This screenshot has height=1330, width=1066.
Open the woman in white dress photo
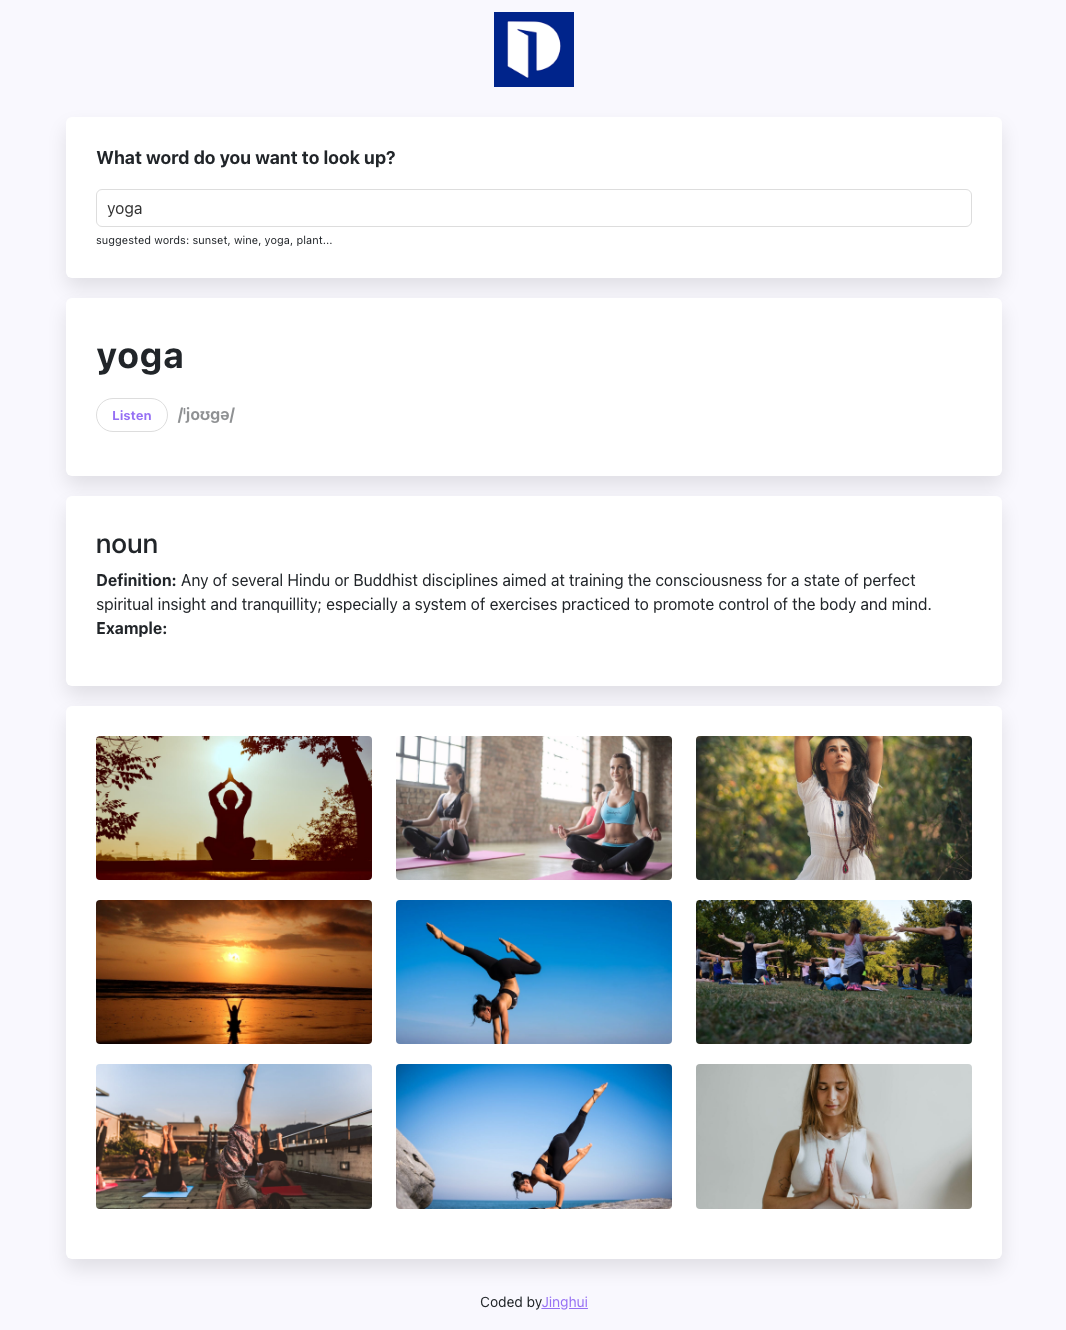(x=834, y=808)
